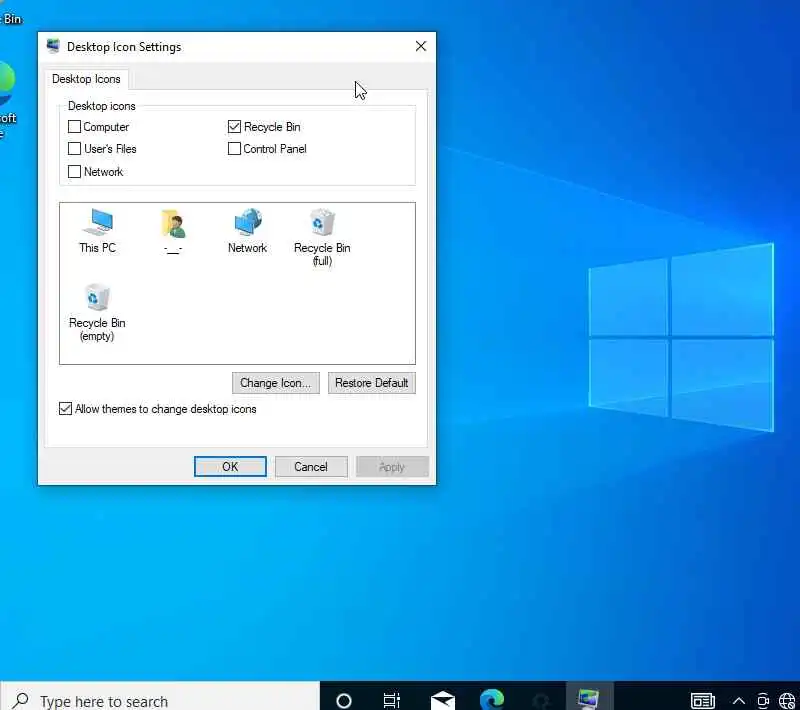Click the Change Icon... button
800x710 pixels.
tap(276, 383)
